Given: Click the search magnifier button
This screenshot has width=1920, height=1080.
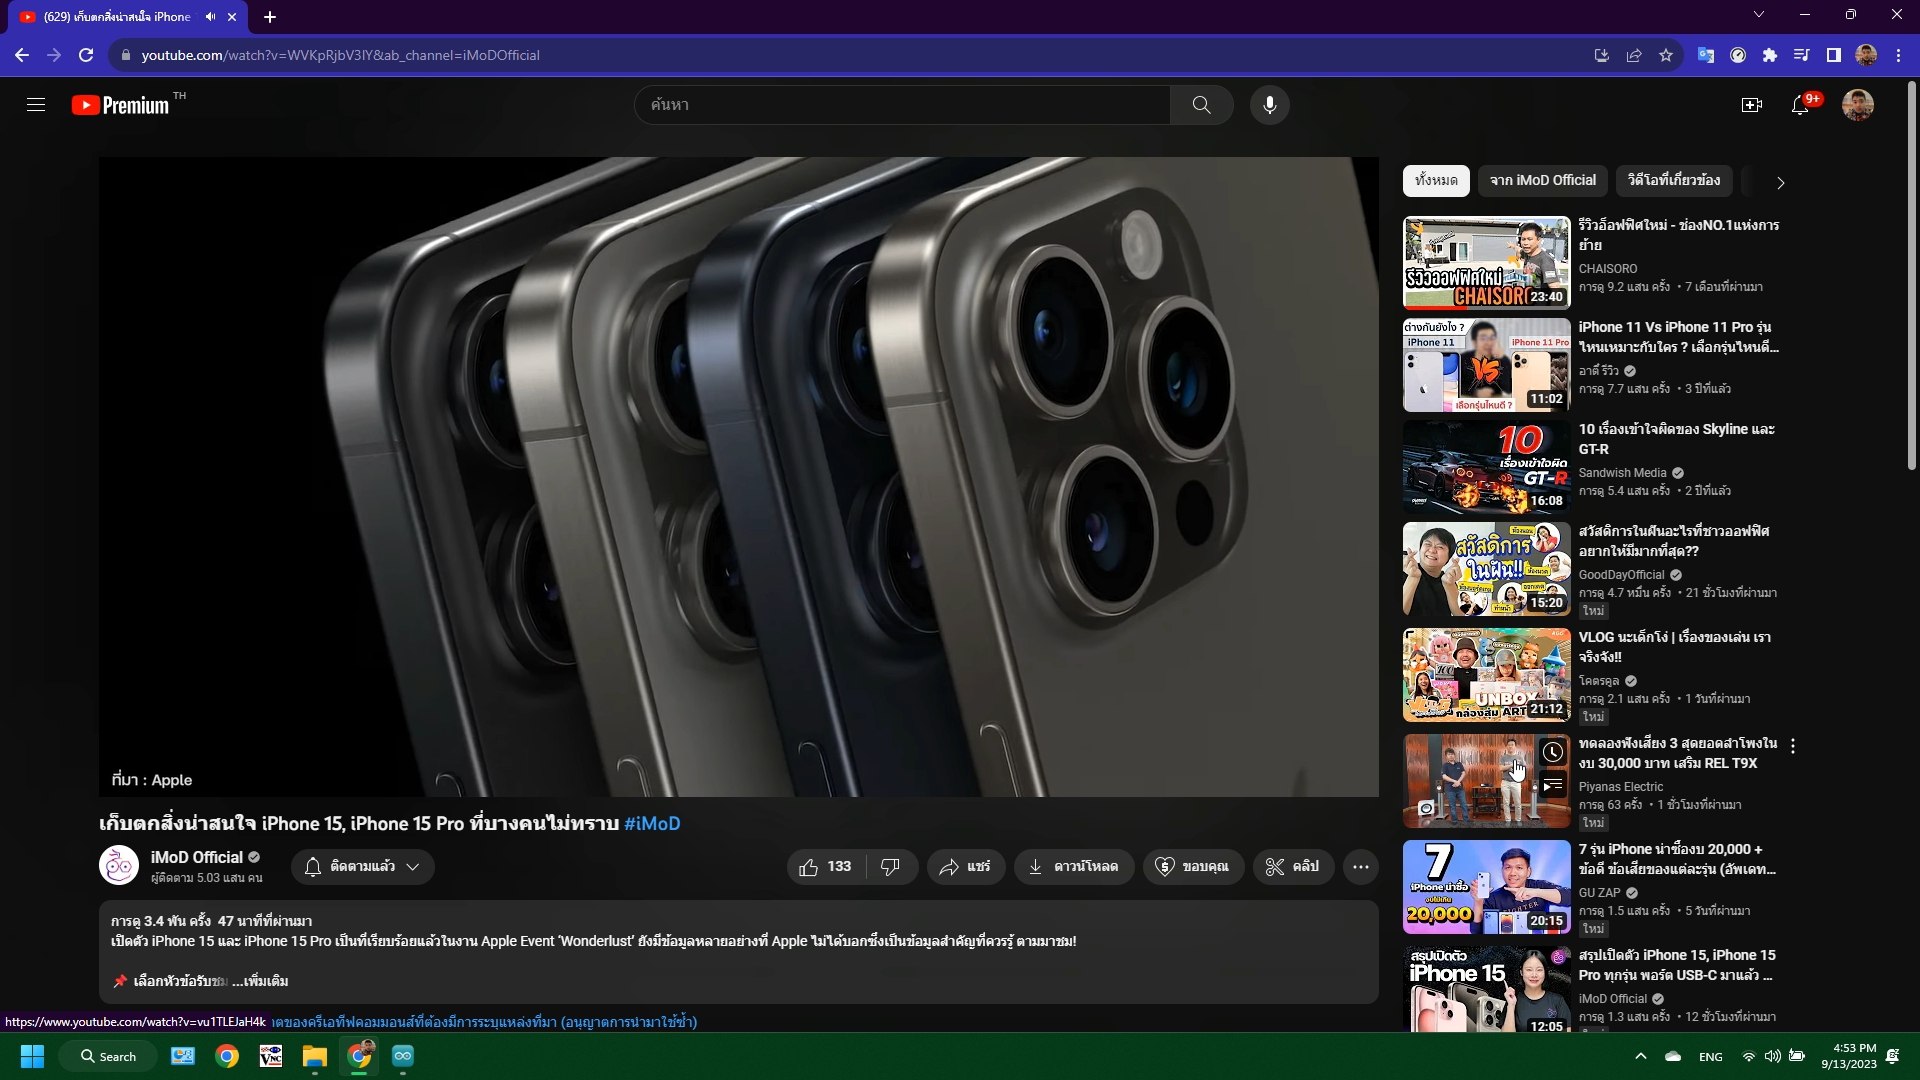Looking at the screenshot, I should click(x=1202, y=105).
